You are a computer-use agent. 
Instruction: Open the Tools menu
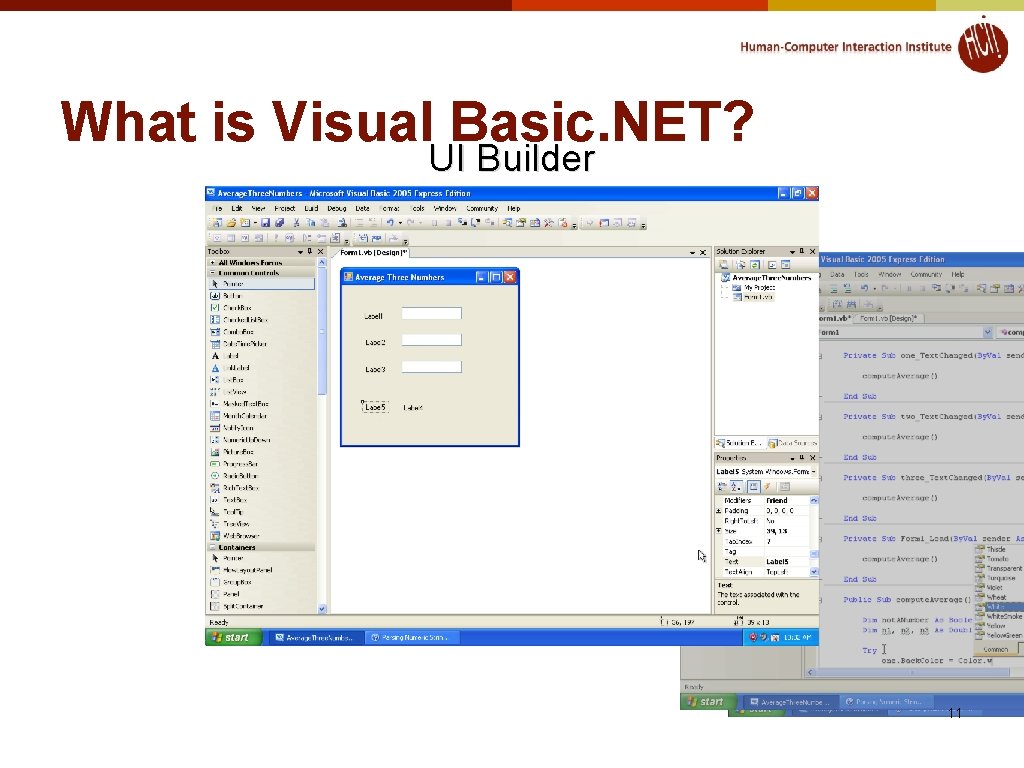[418, 208]
